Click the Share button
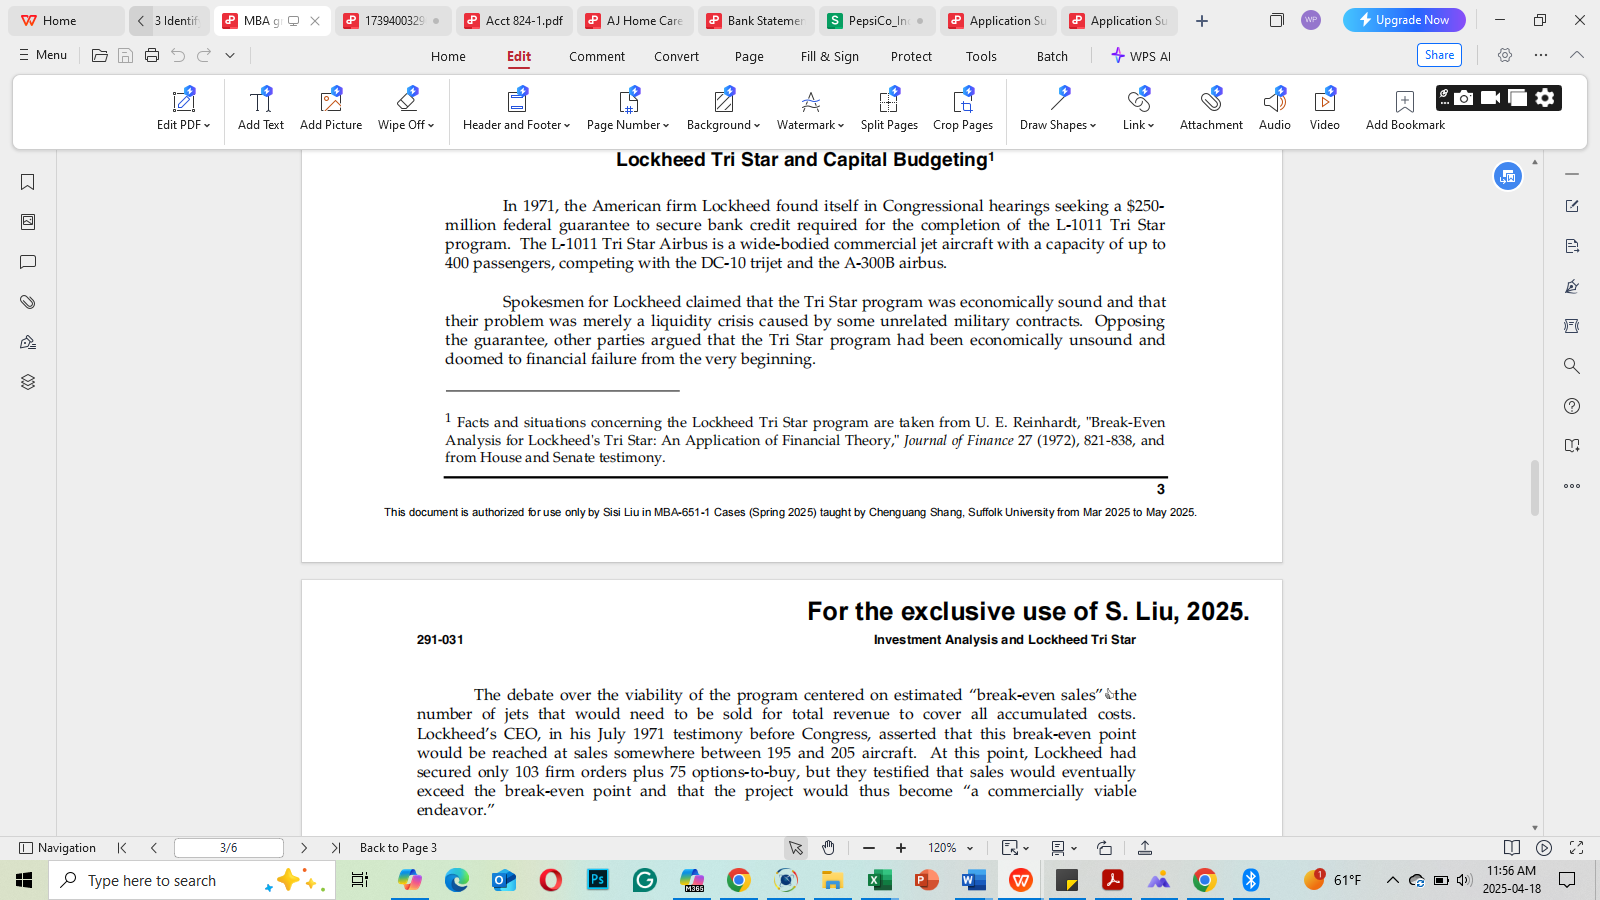The width and height of the screenshot is (1600, 900). tap(1439, 55)
